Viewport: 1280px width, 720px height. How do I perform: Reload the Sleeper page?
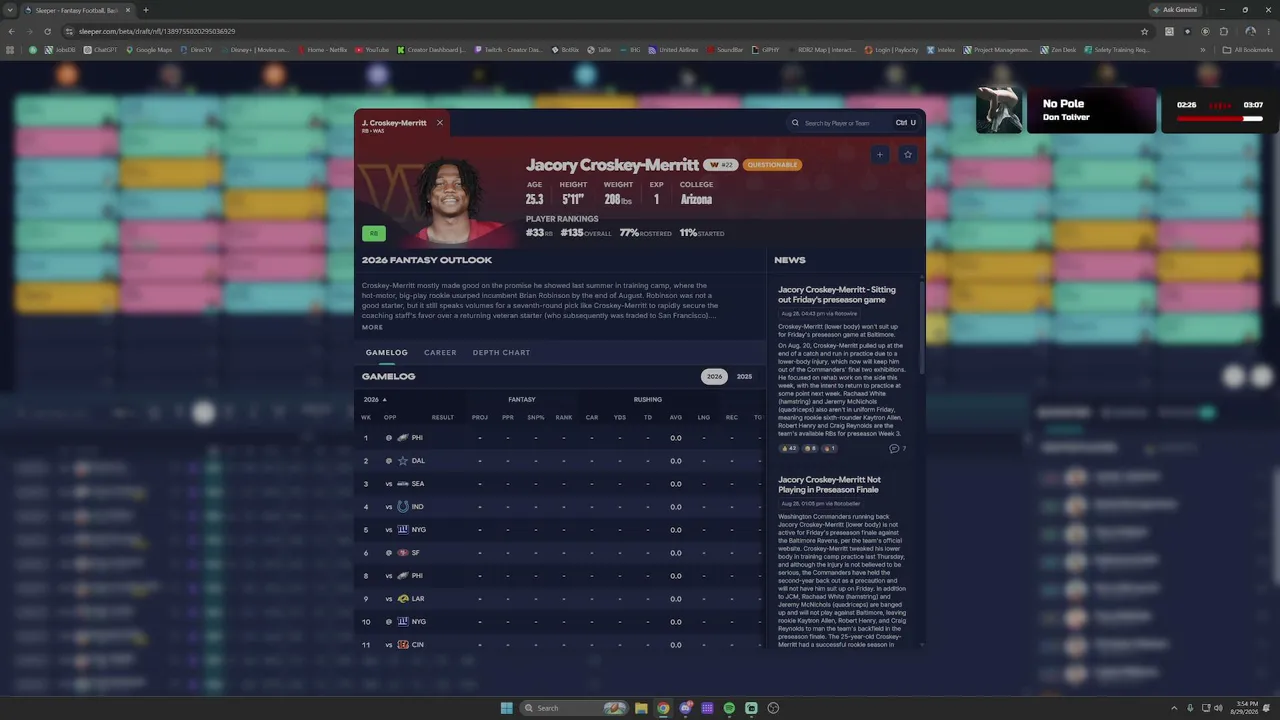(x=47, y=31)
